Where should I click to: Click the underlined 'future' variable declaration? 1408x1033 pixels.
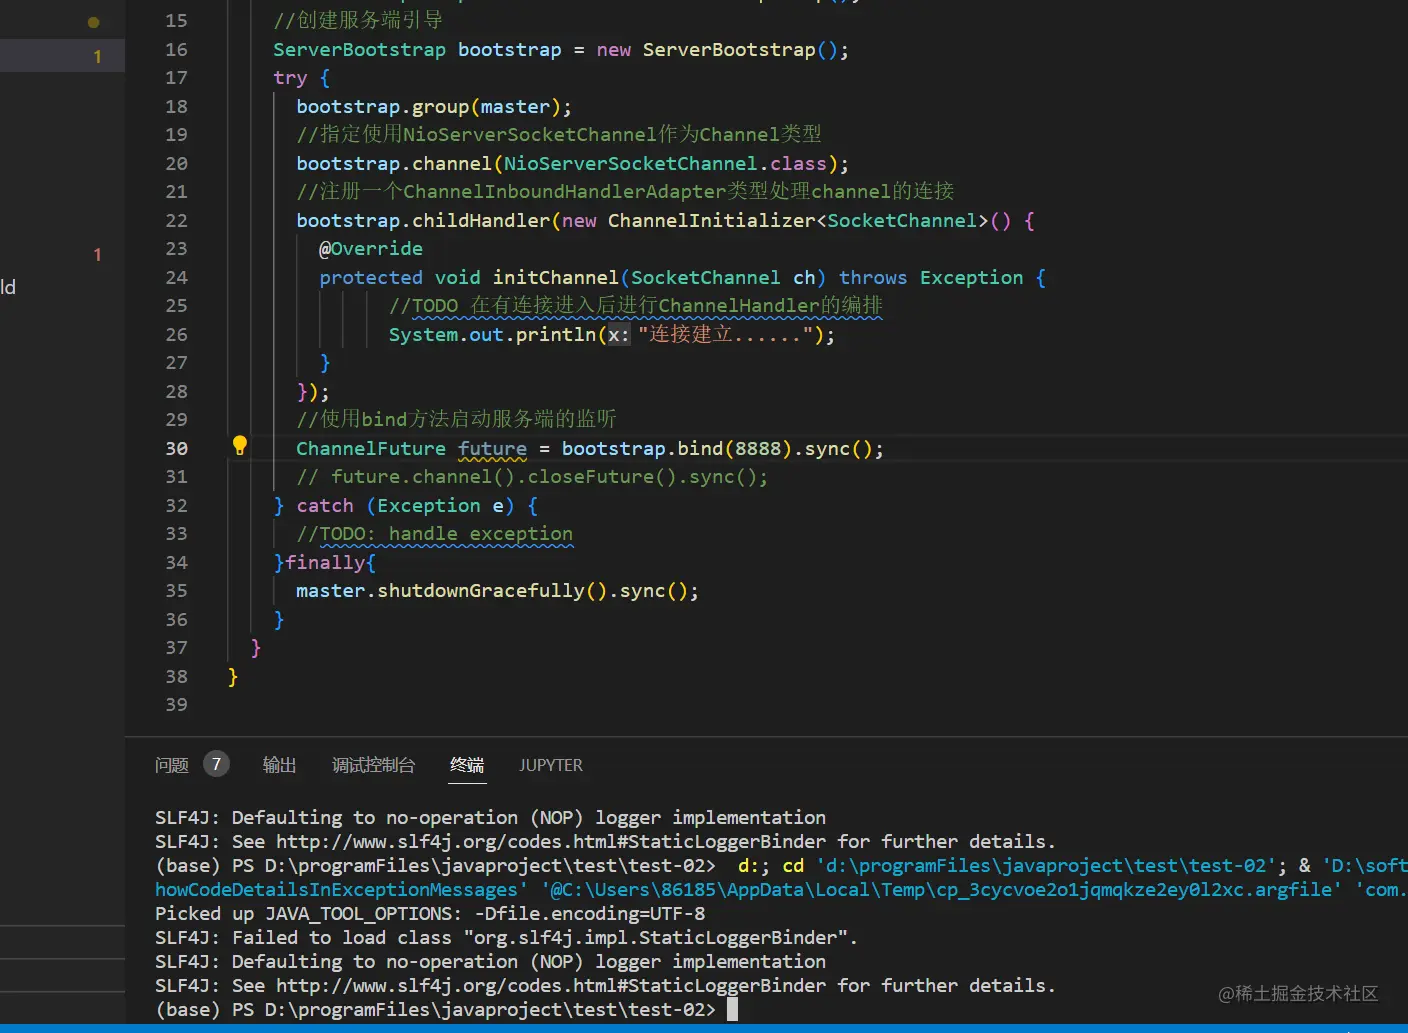pyautogui.click(x=492, y=448)
